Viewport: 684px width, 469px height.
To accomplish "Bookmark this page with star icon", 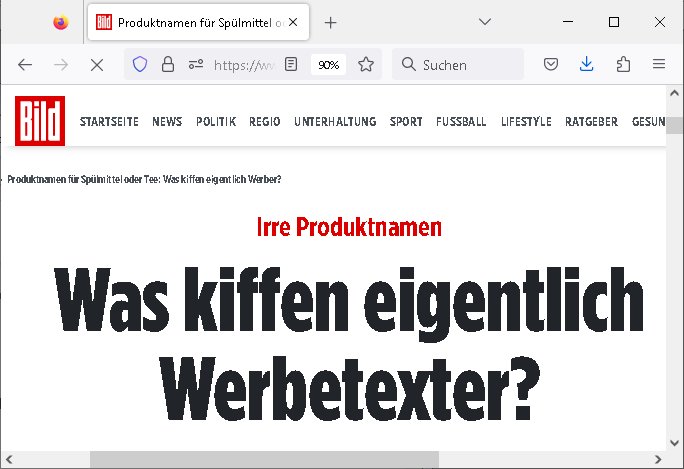I will point(366,64).
